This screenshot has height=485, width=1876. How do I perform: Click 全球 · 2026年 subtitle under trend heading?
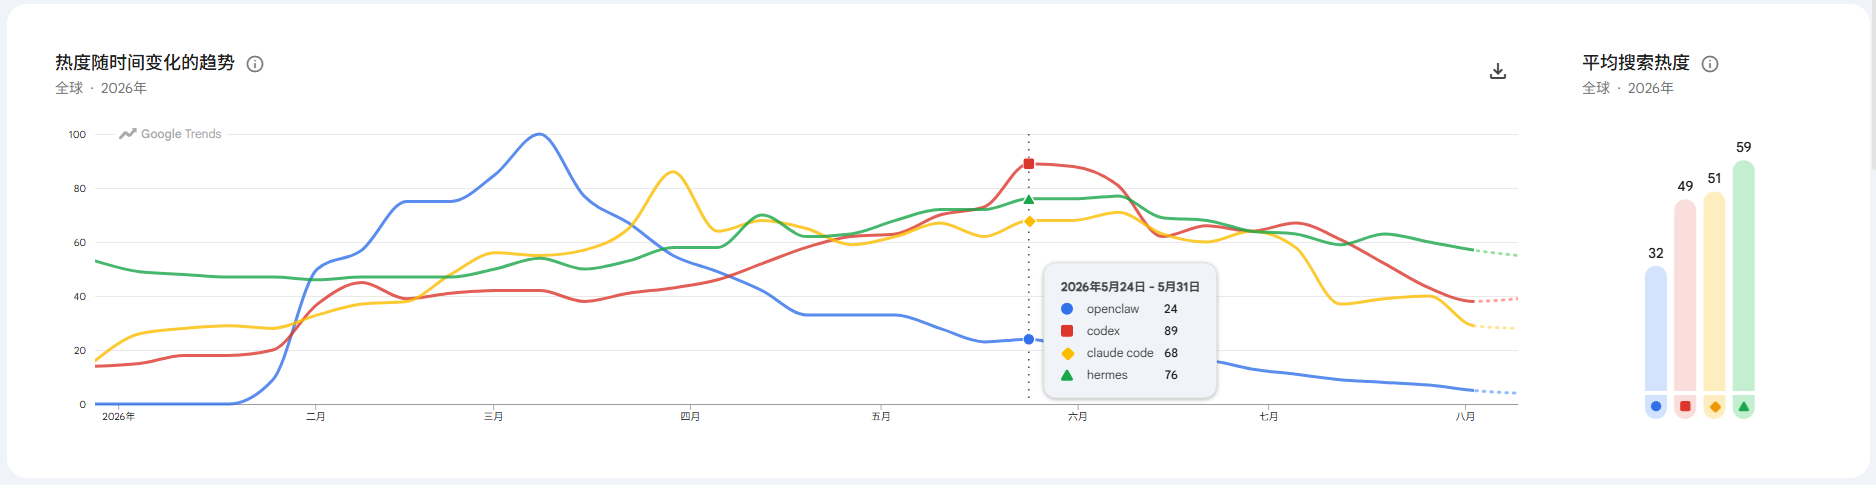point(101,88)
